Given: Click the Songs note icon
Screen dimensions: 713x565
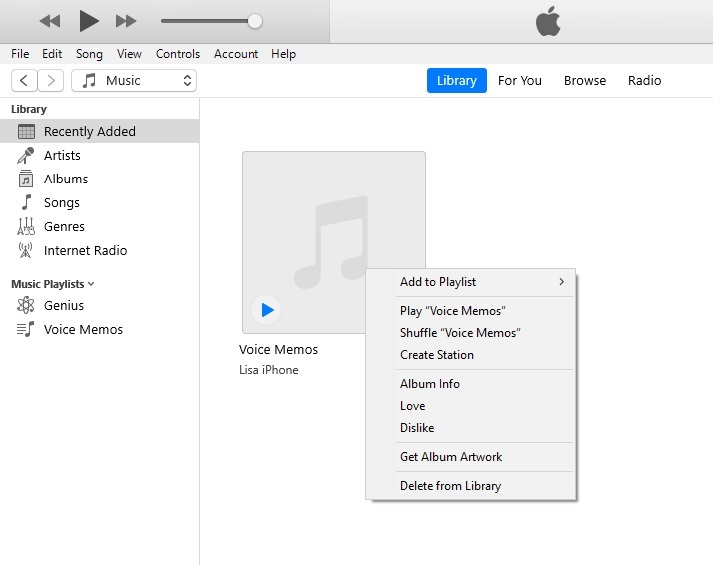Looking at the screenshot, I should tap(26, 202).
